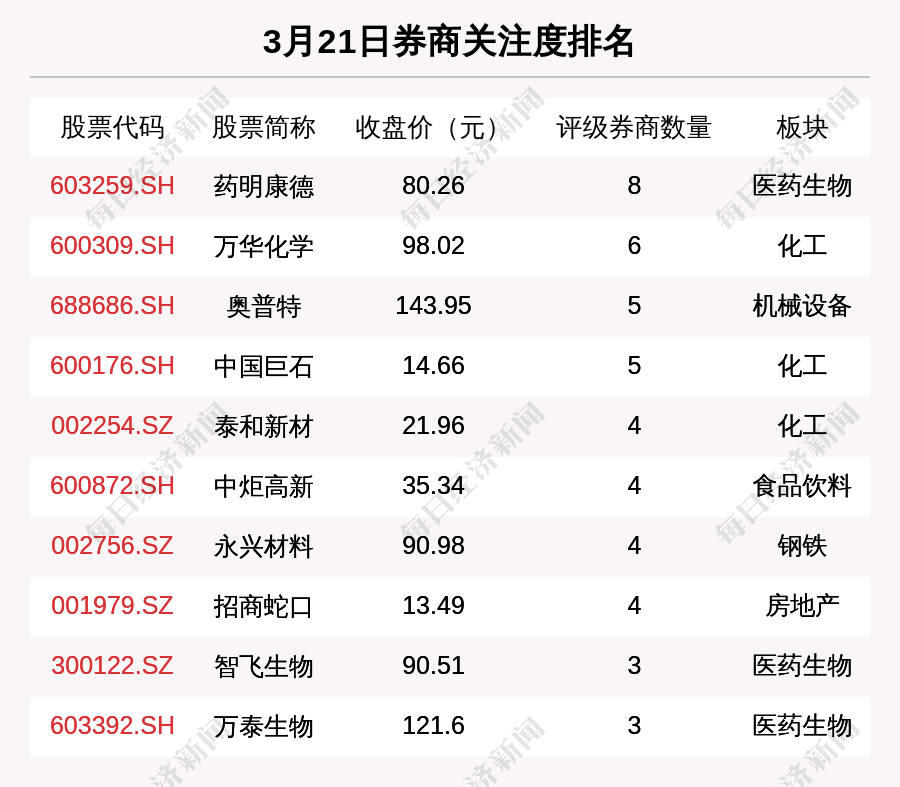Click broker count 8 for 药明康德

coord(634,186)
